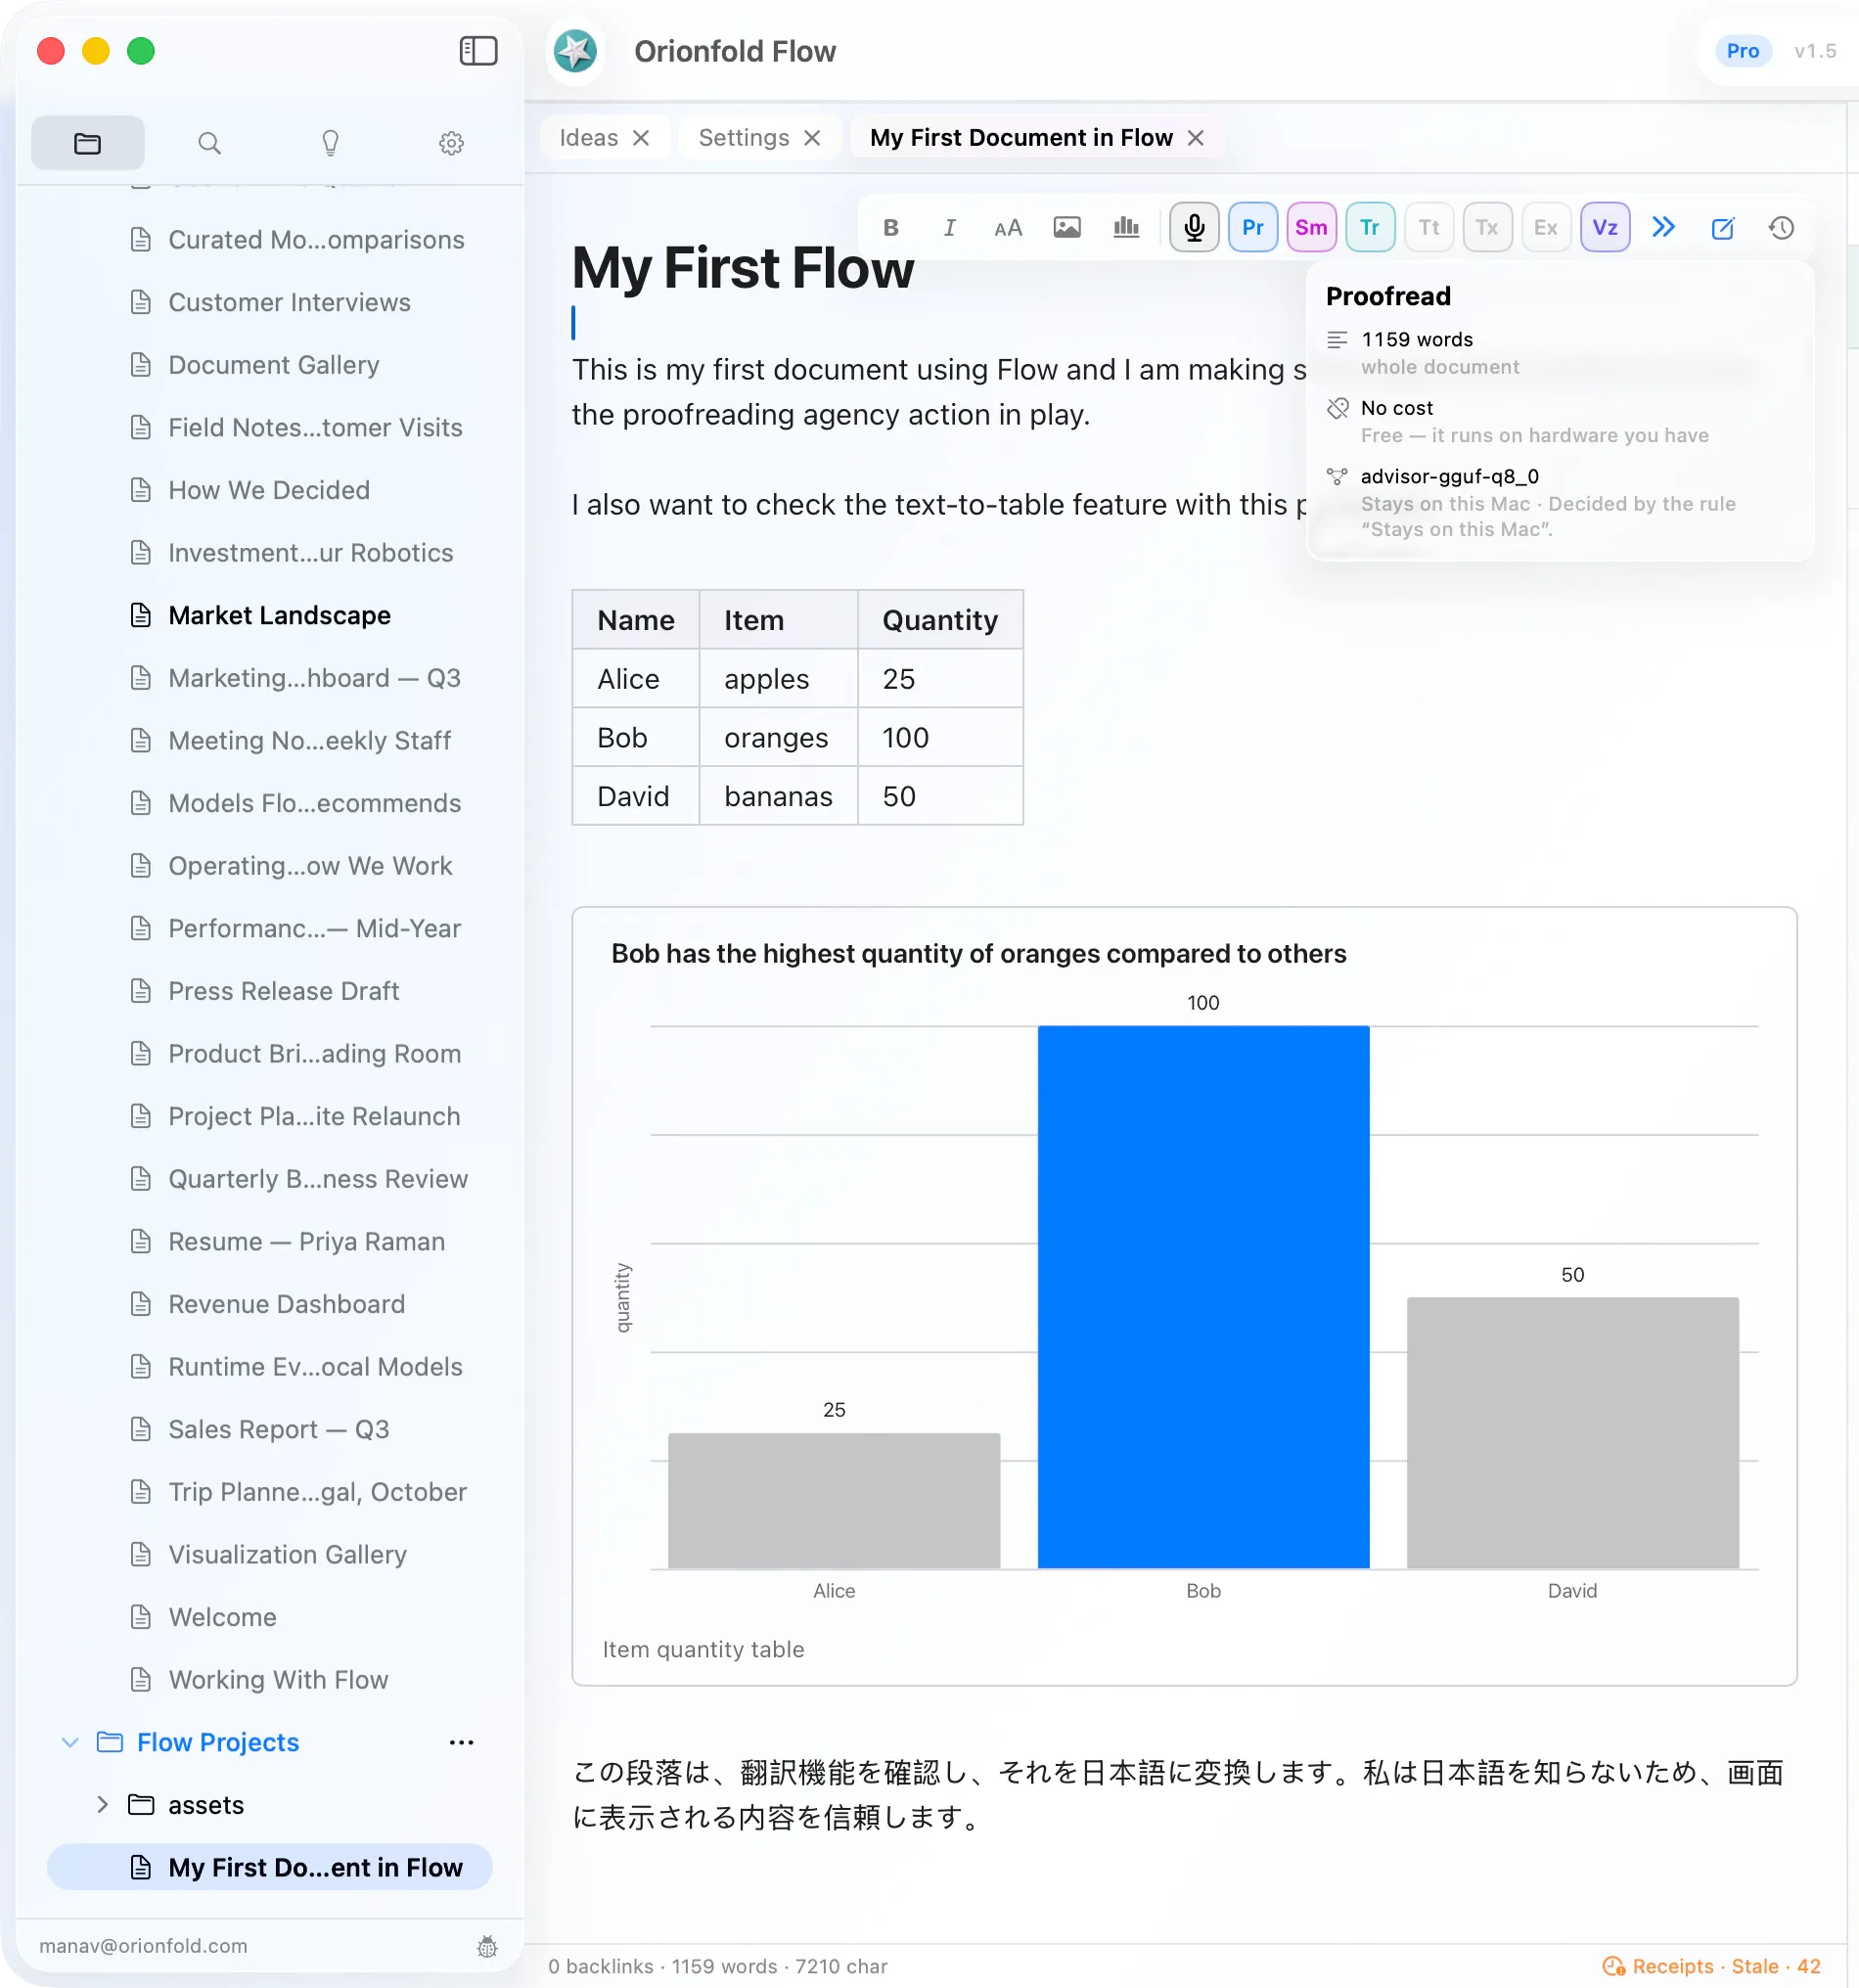
Task: Switch to the Ideas tab
Action: pos(588,138)
